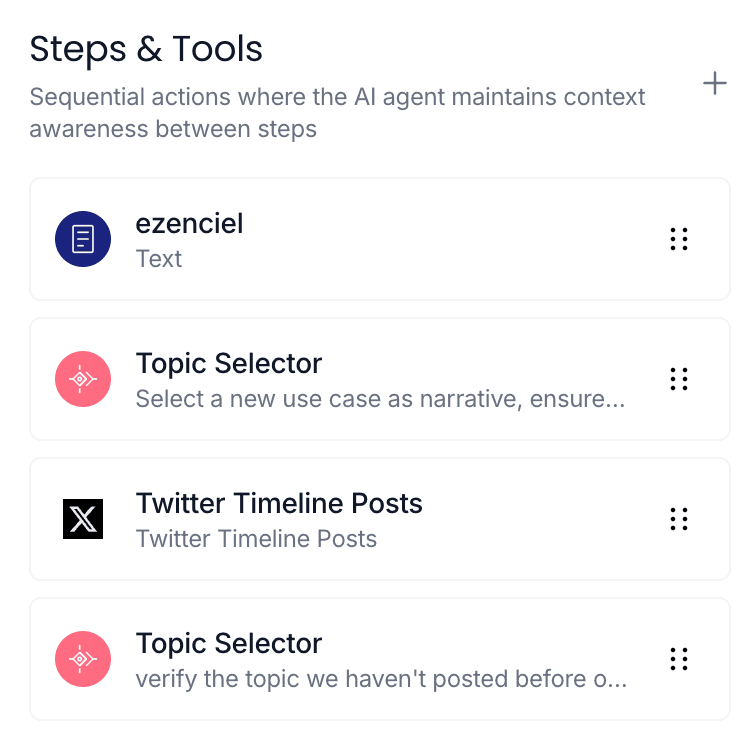Click the drag handle on the 'verify the topic' step
Image resolution: width=756 pixels, height=732 pixels.
(x=679, y=659)
